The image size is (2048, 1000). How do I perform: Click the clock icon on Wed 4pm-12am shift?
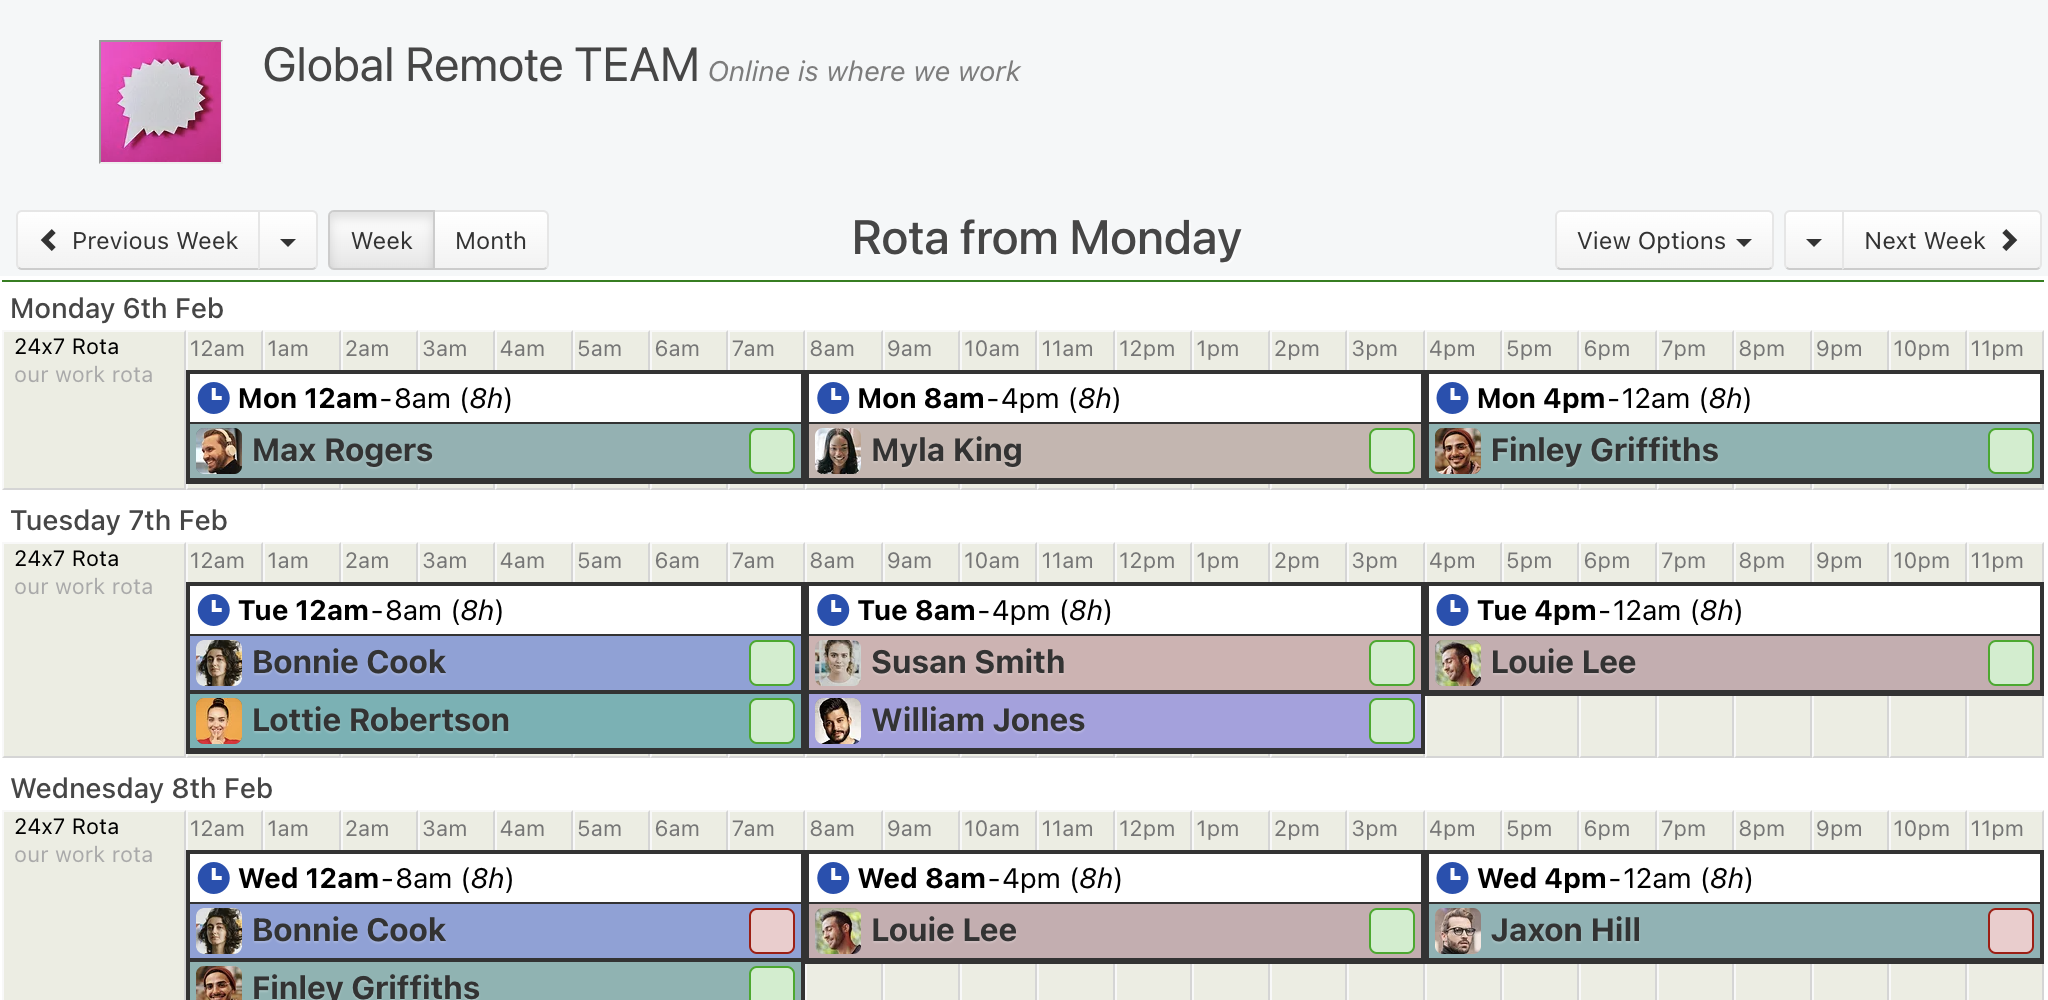[x=1453, y=878]
